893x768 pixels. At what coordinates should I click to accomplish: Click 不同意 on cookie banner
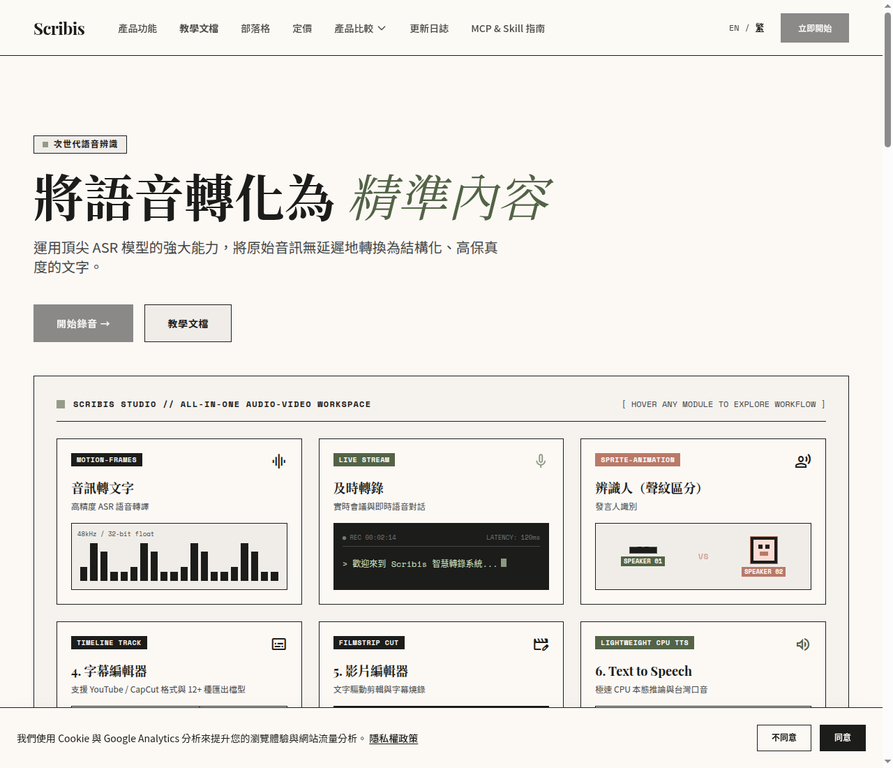pyautogui.click(x=784, y=738)
